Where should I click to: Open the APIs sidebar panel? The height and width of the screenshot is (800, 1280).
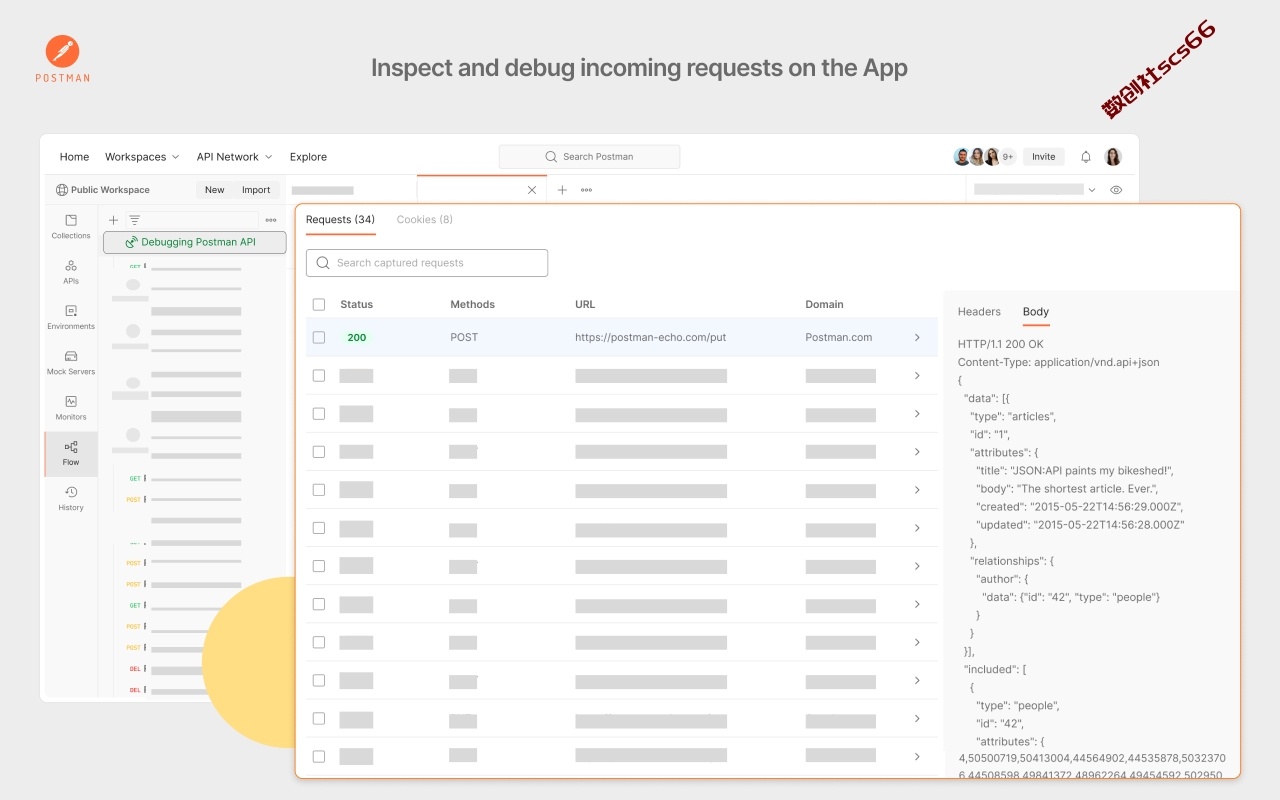click(71, 272)
